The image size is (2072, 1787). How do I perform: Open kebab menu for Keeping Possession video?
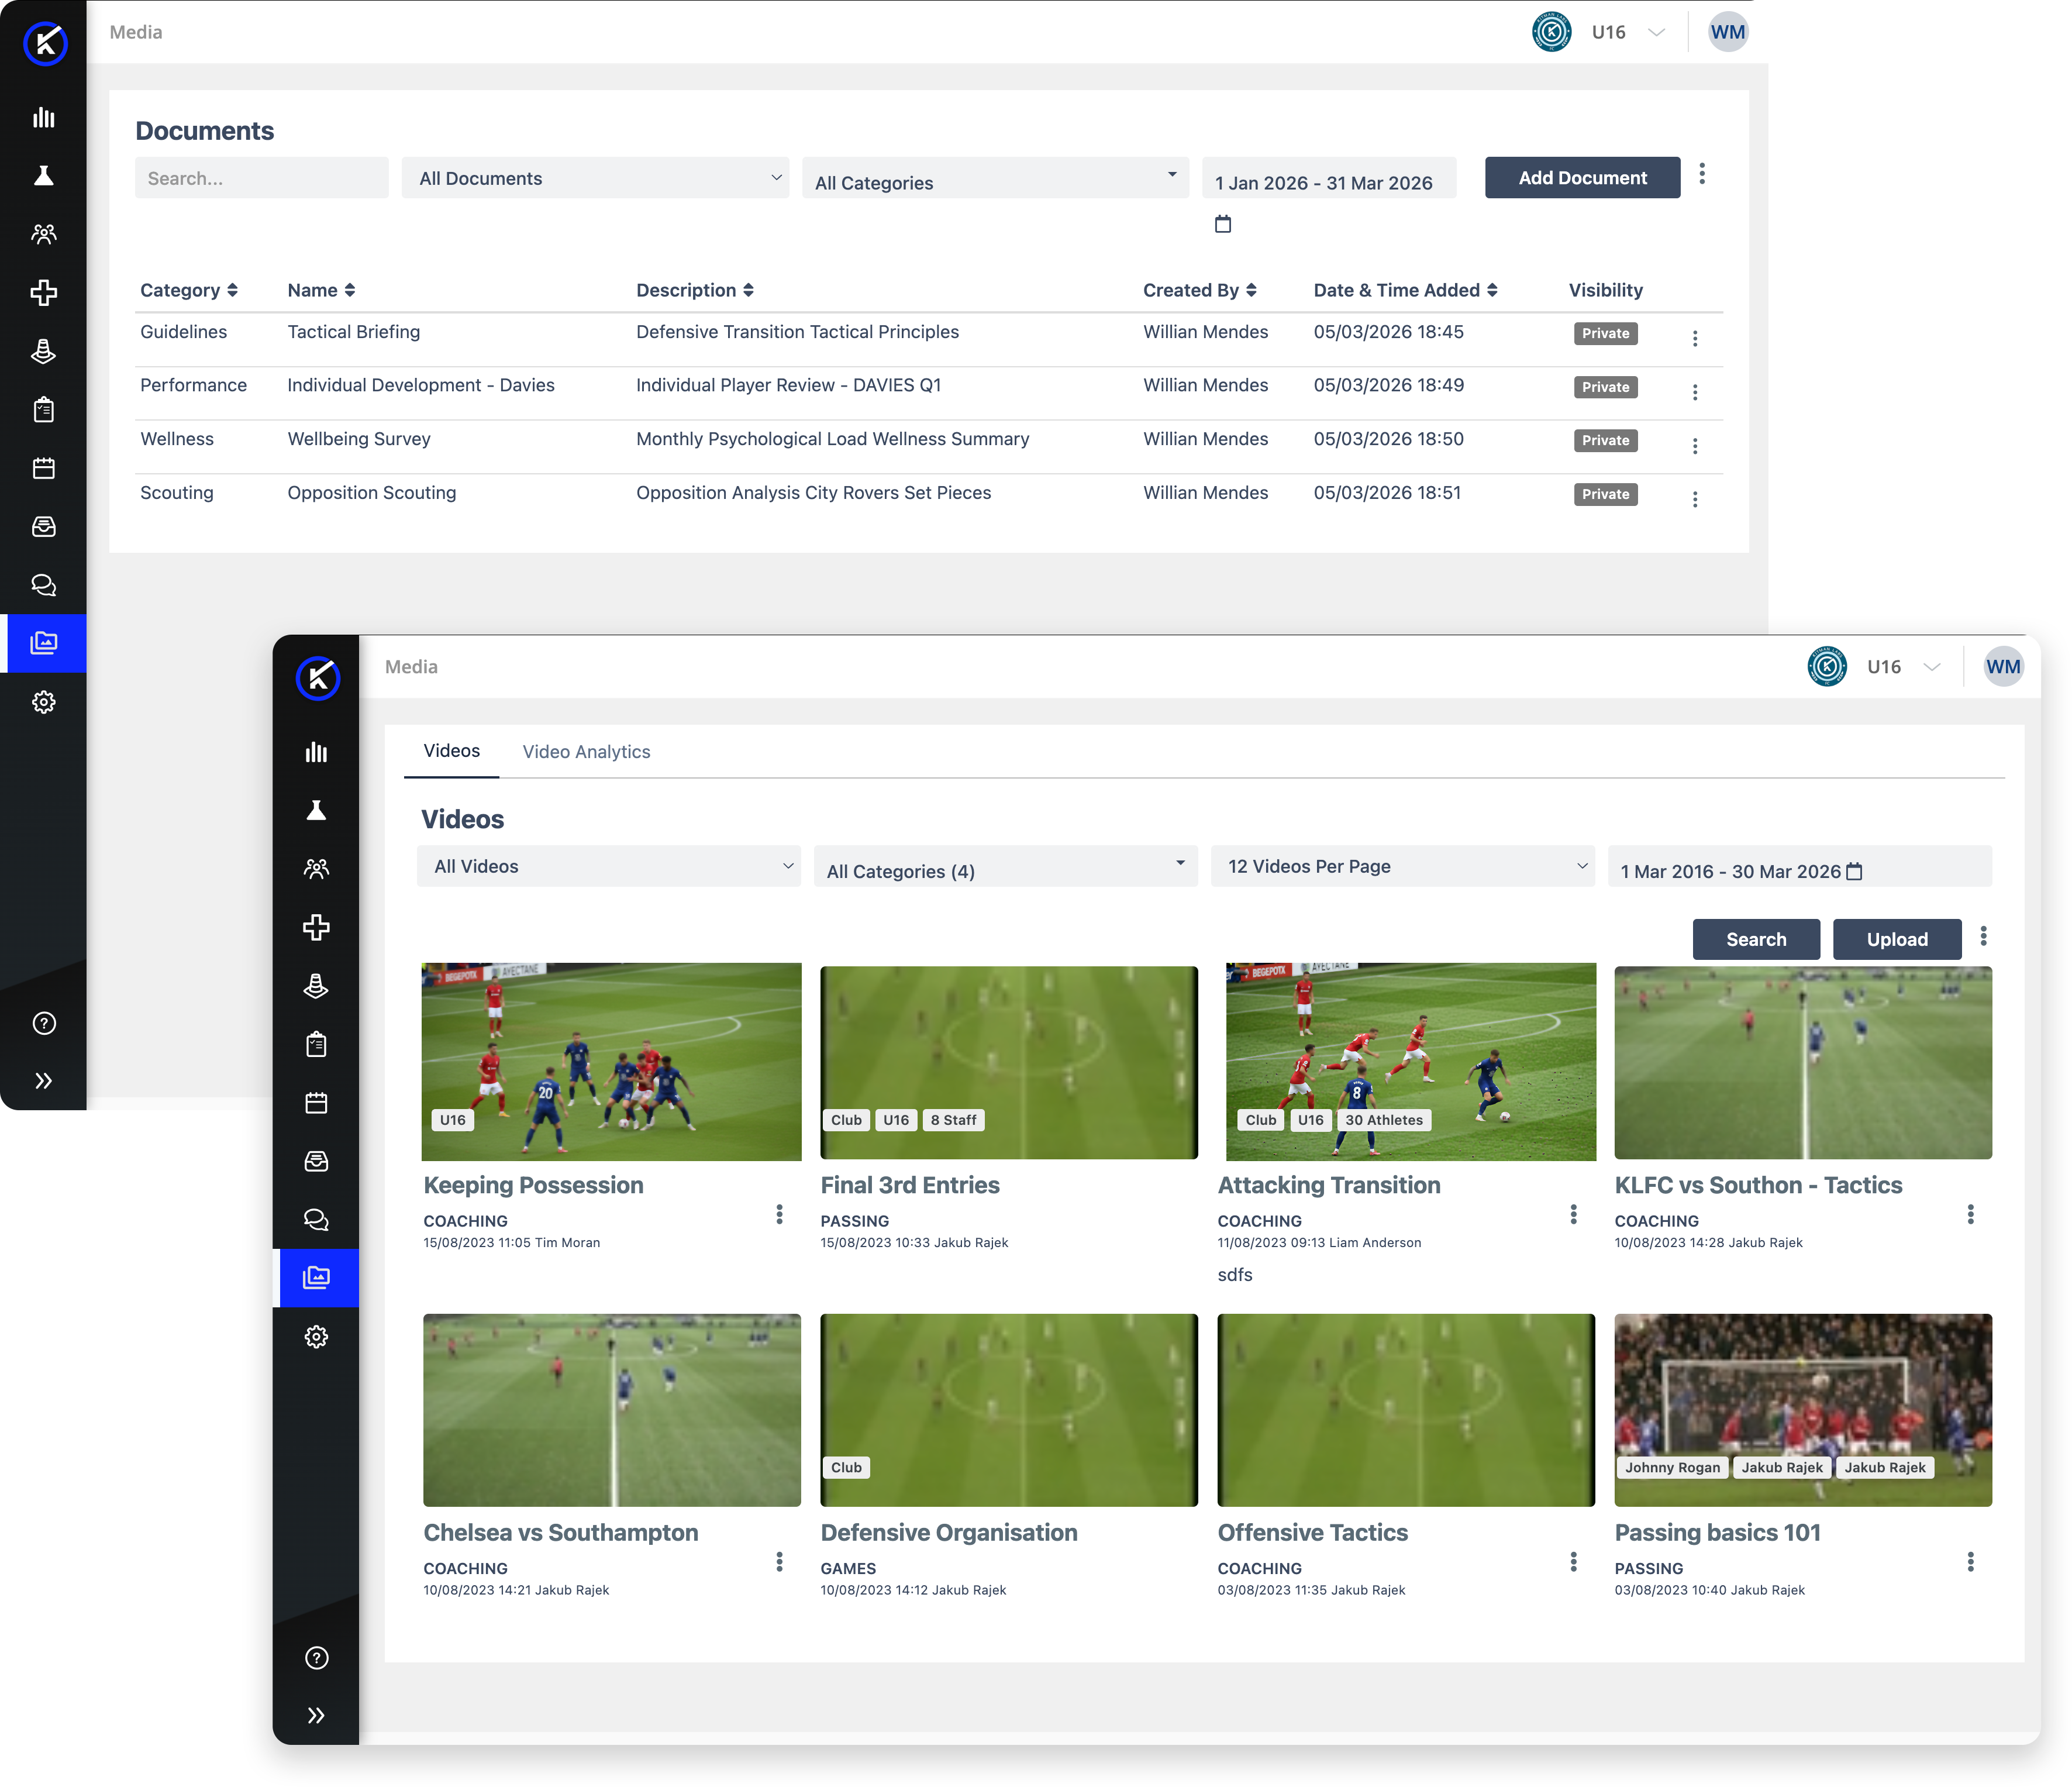point(779,1214)
